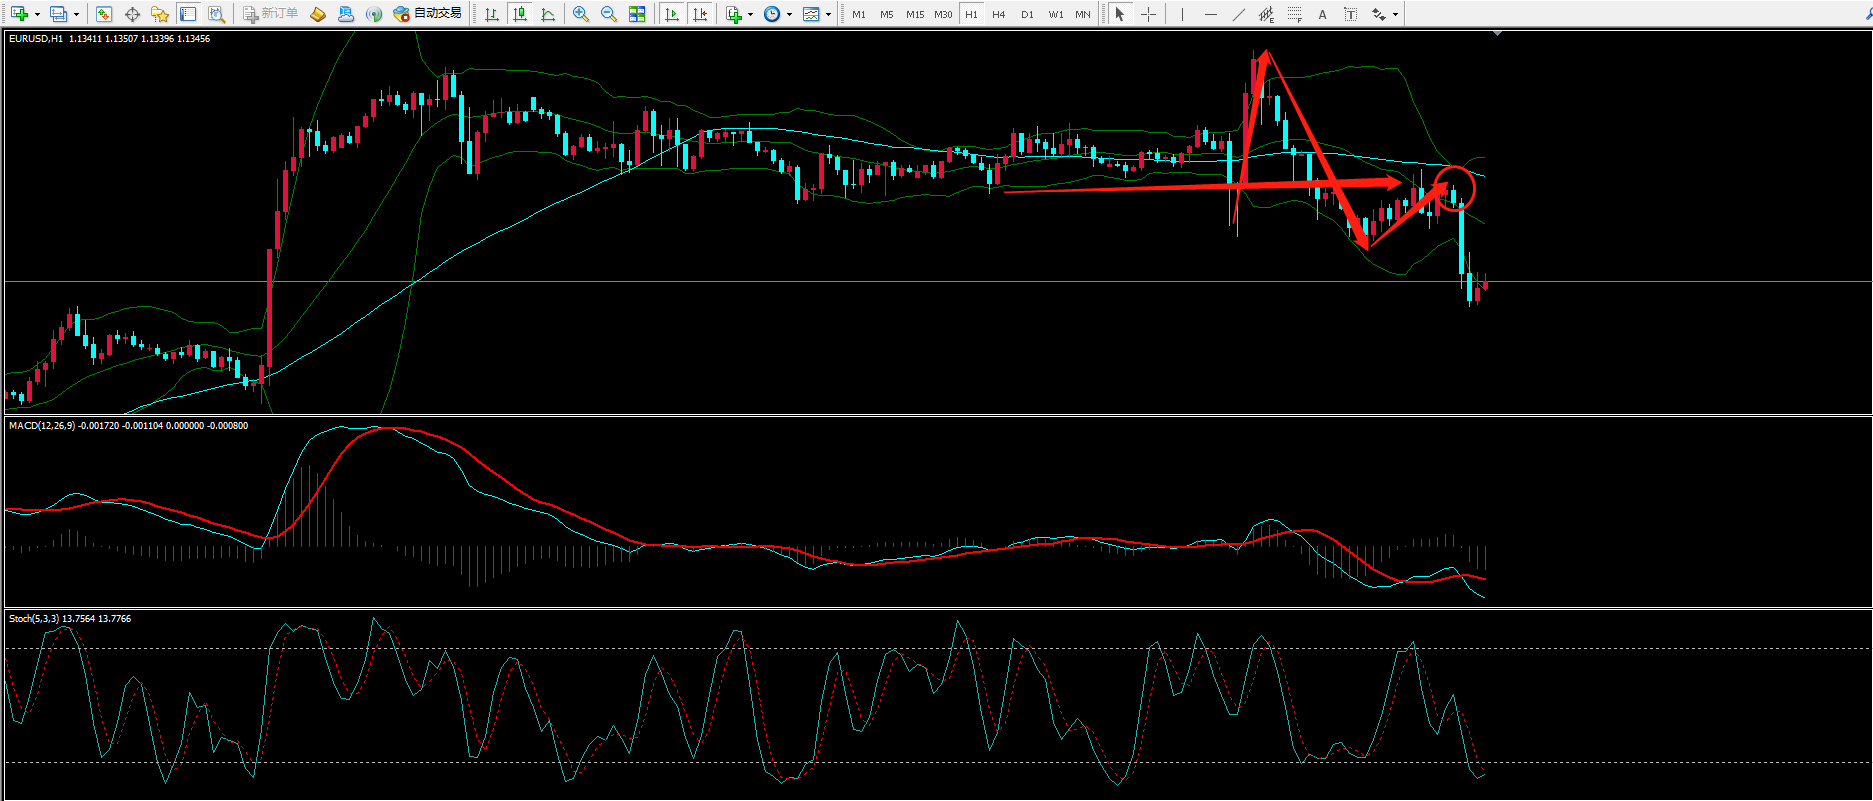The width and height of the screenshot is (1873, 801).
Task: Draw a vertical line with the toolbar tool
Action: click(1182, 14)
